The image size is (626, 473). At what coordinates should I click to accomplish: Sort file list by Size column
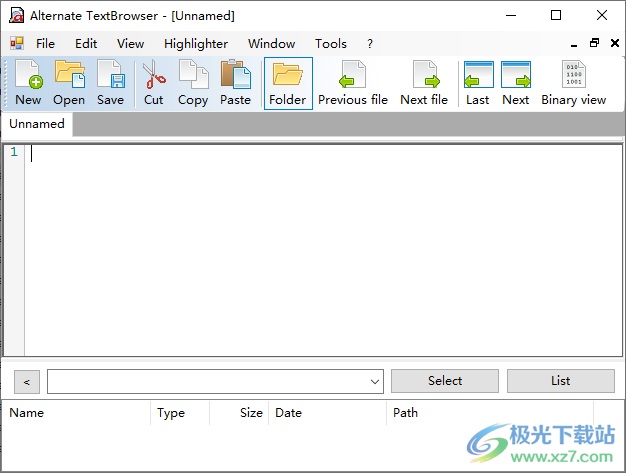tap(239, 413)
